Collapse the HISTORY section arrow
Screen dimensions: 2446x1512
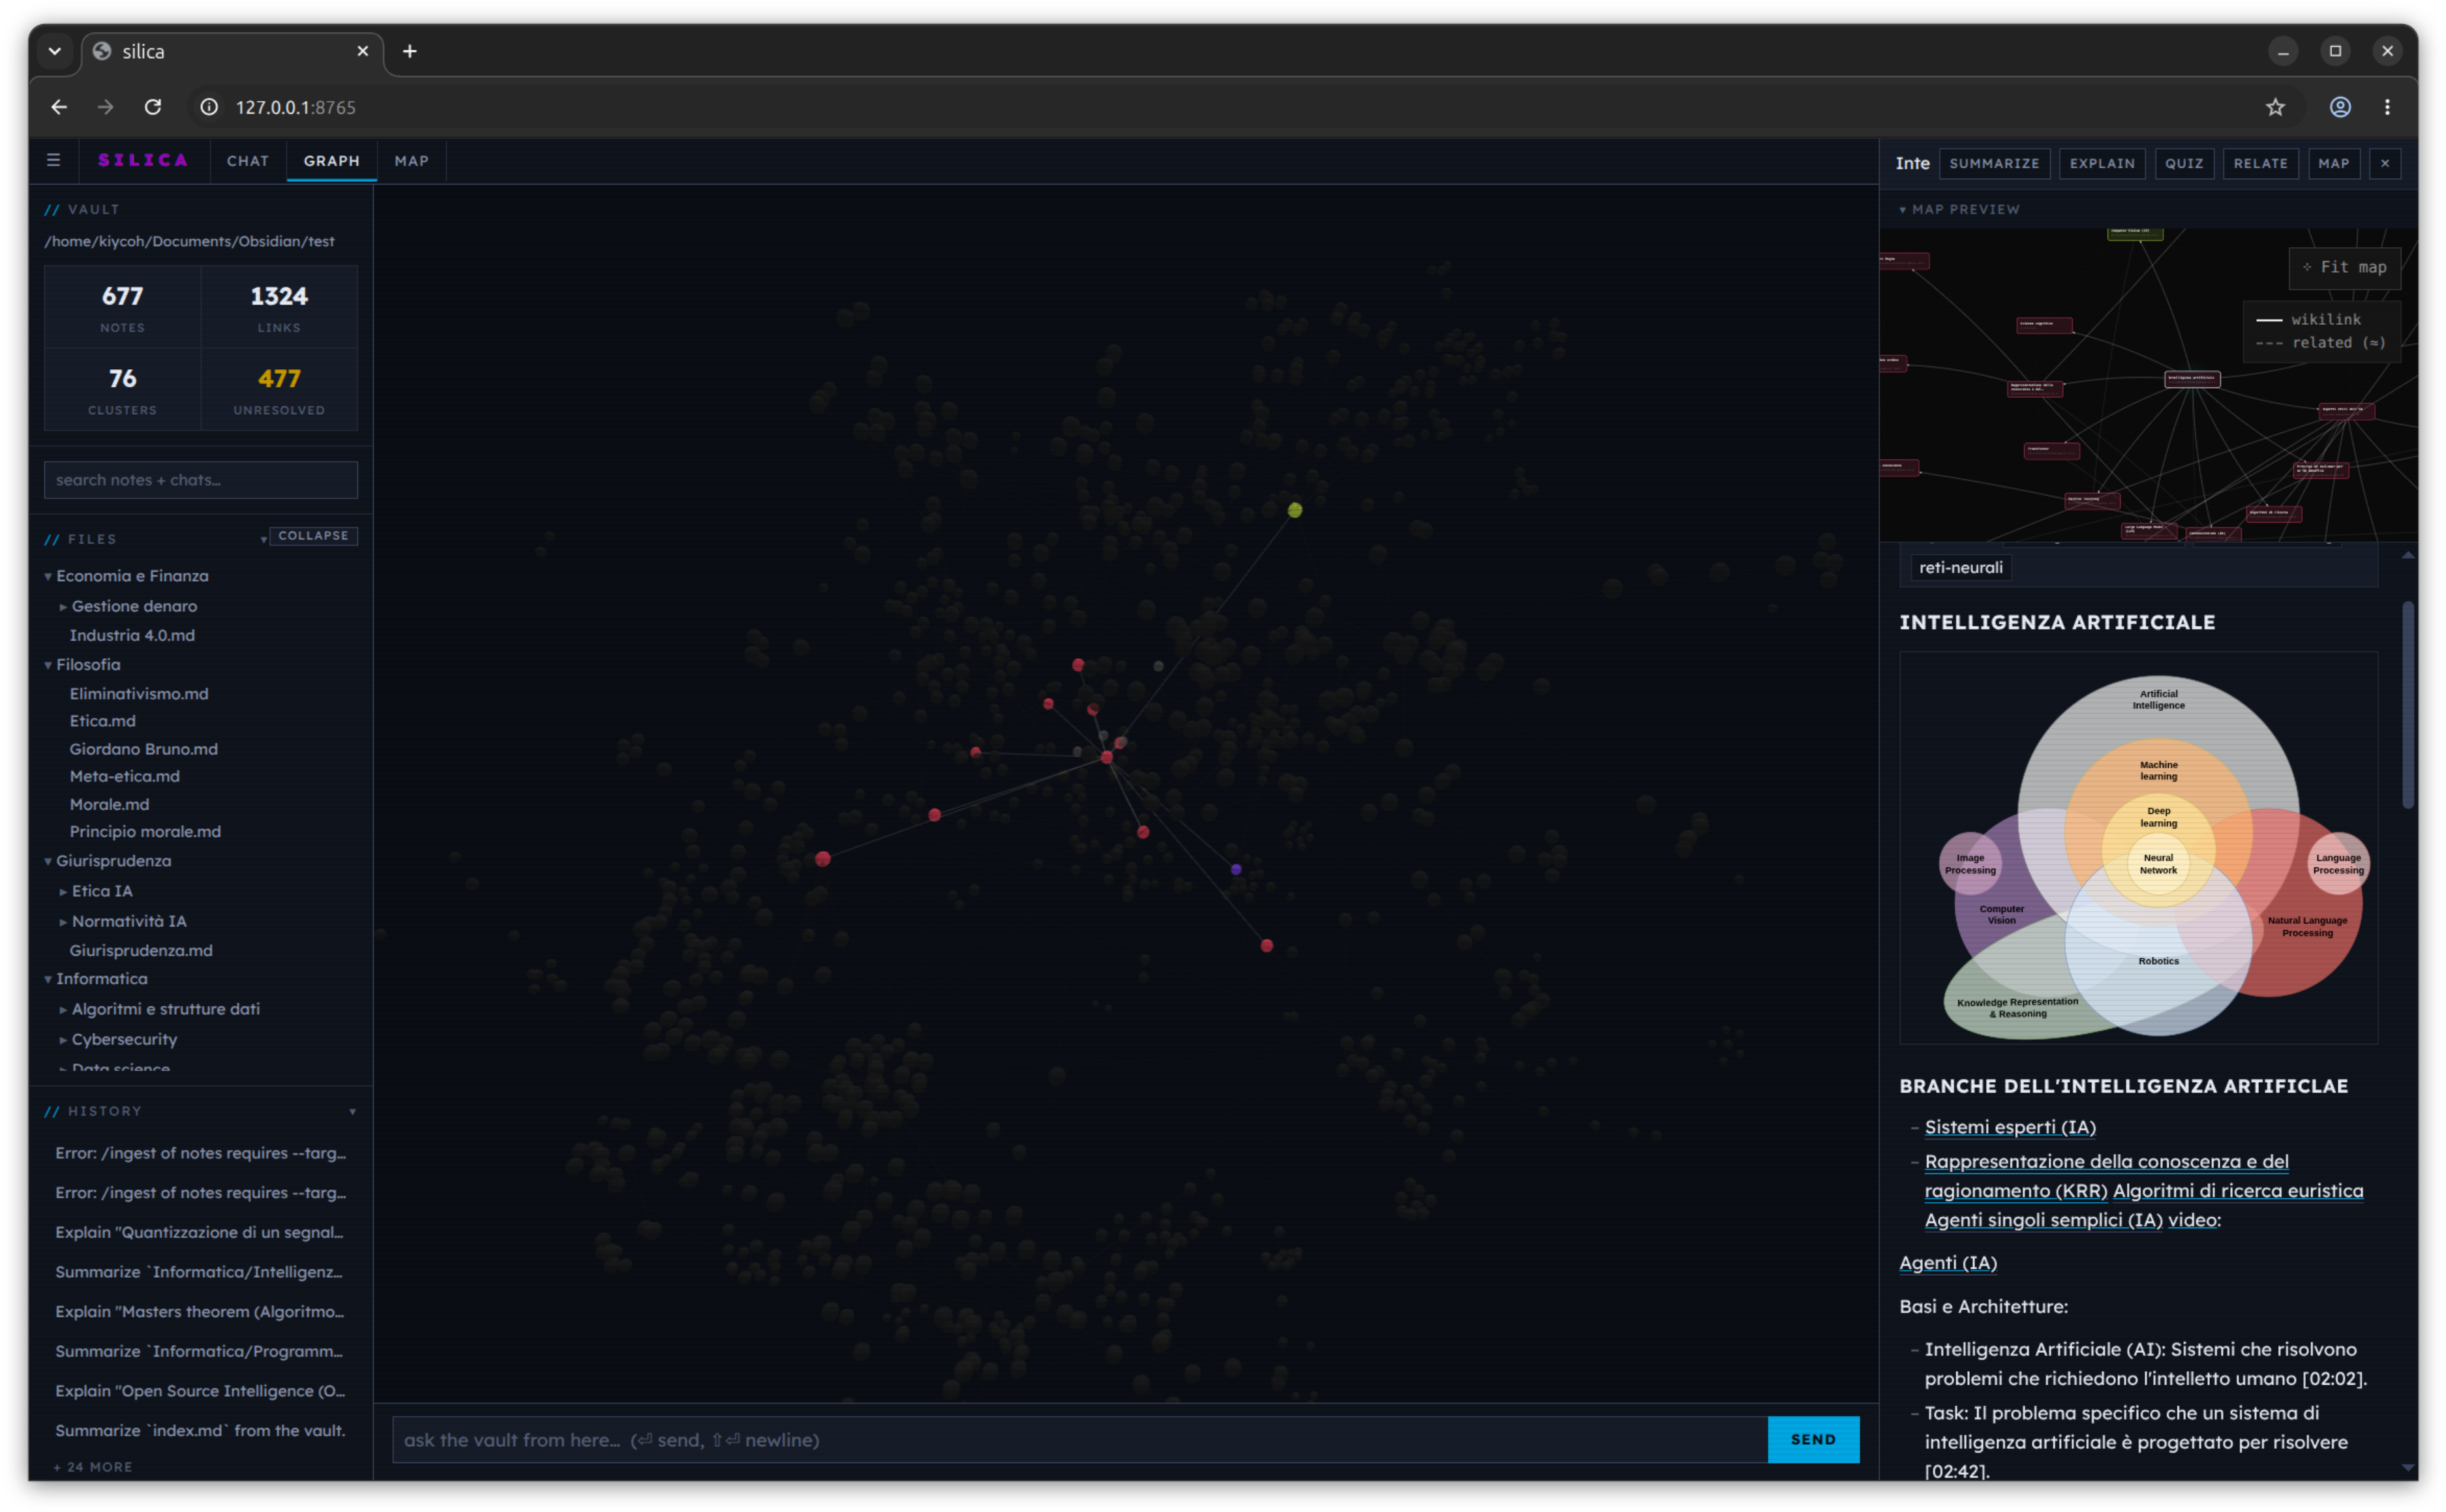click(352, 1112)
